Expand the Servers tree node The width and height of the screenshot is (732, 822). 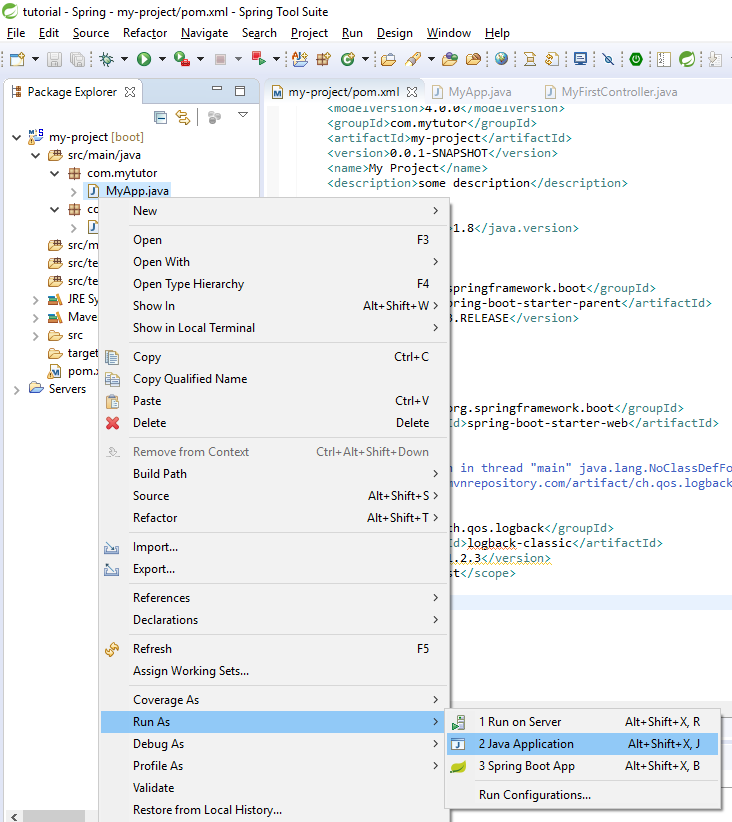(x=17, y=390)
